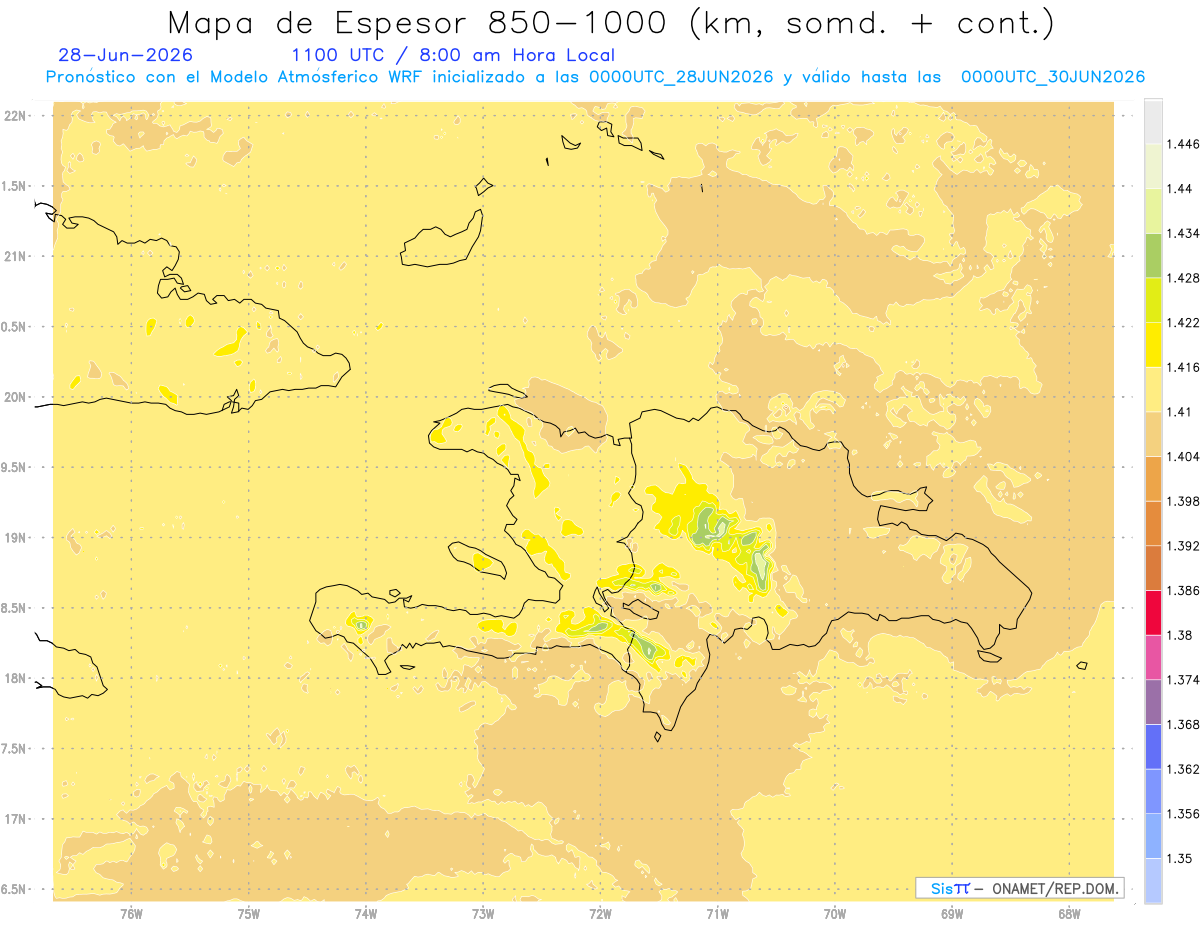Click the colorbar value '1.446'
This screenshot has width=1200, height=927.
pyautogui.click(x=1182, y=144)
